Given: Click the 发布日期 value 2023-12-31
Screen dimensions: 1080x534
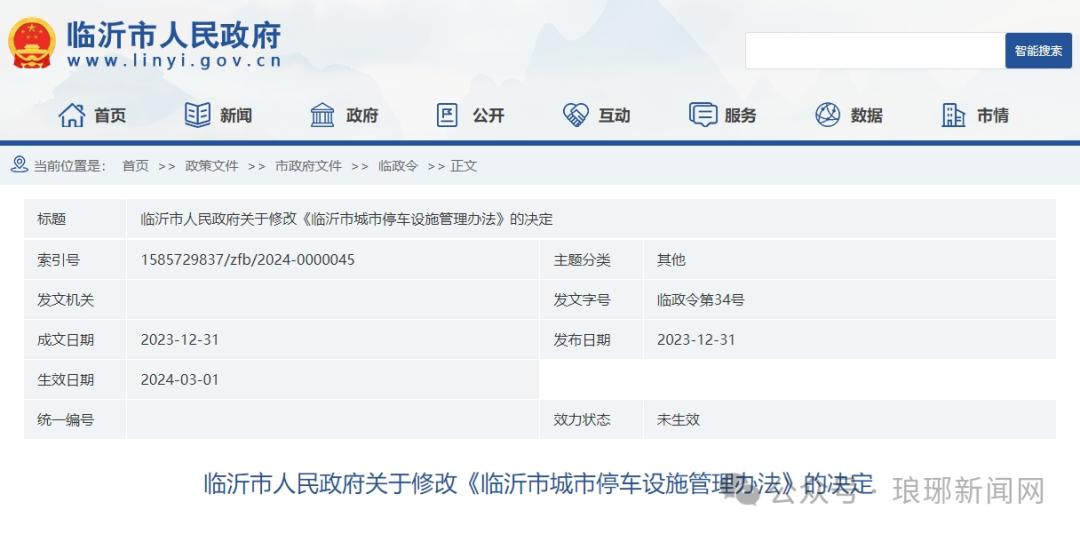Looking at the screenshot, I should tap(696, 340).
